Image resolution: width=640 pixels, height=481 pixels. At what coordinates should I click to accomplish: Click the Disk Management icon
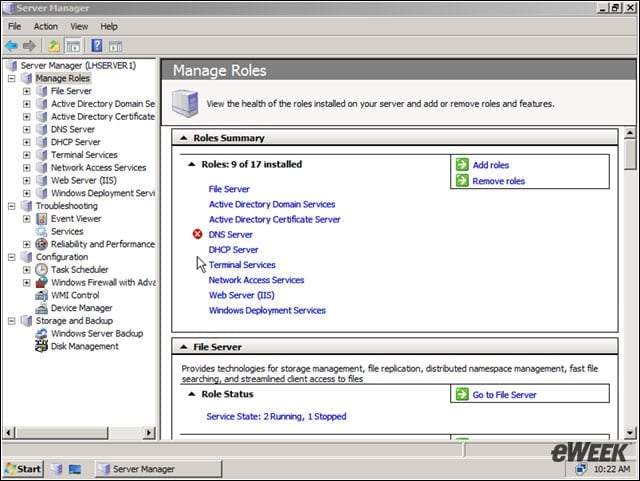(x=41, y=346)
